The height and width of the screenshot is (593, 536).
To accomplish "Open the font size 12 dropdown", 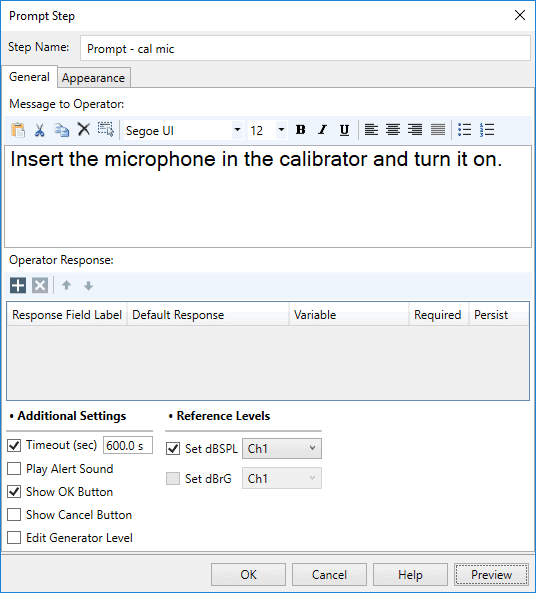I will click(267, 130).
